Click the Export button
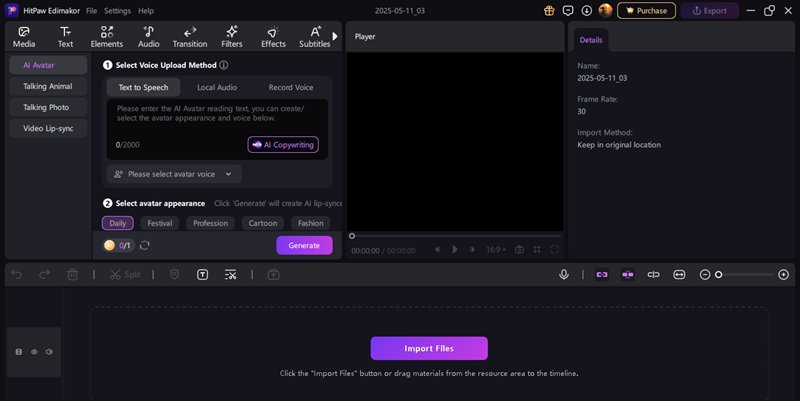800x401 pixels. [710, 11]
